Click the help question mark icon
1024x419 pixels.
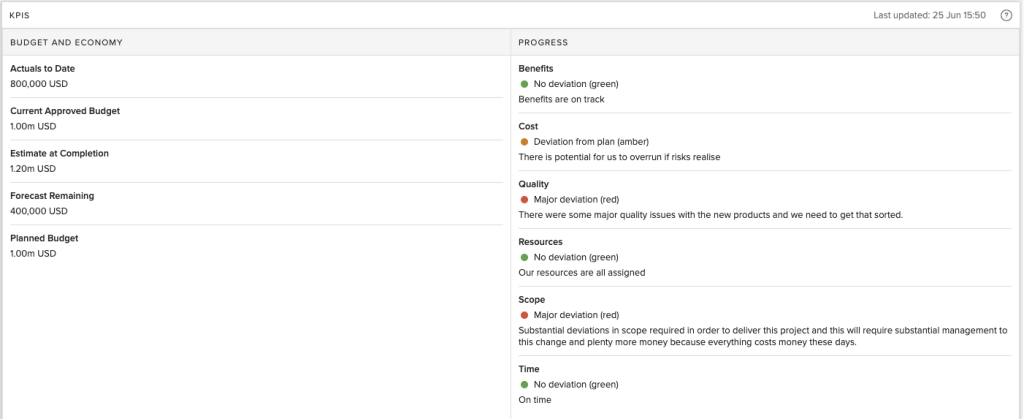pyautogui.click(x=1006, y=15)
